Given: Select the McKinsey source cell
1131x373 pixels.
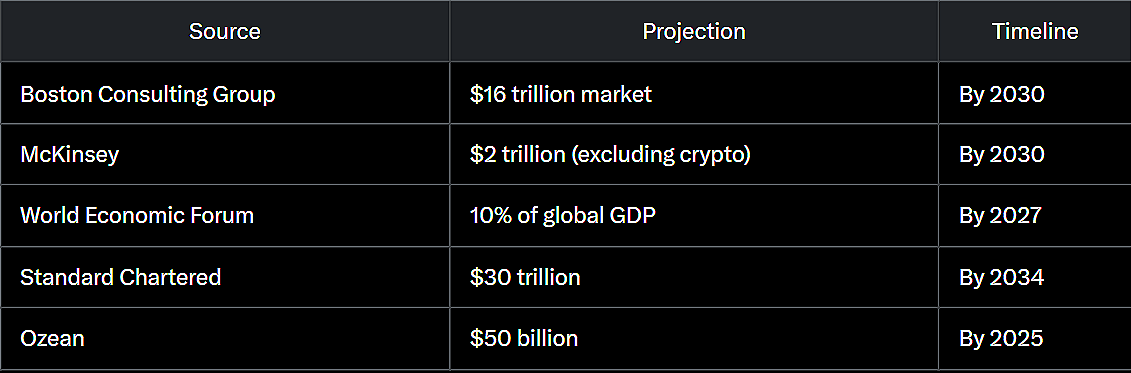Looking at the screenshot, I should [225, 154].
